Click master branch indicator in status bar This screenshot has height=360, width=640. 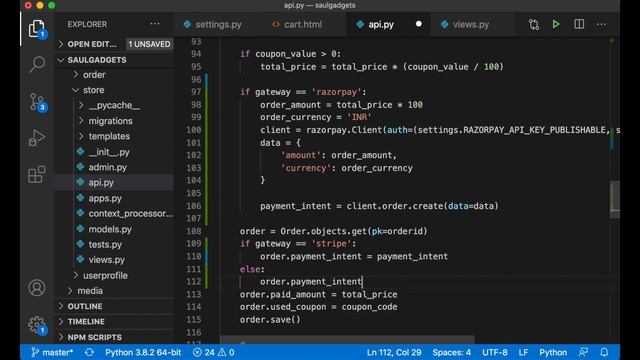[x=52, y=352]
